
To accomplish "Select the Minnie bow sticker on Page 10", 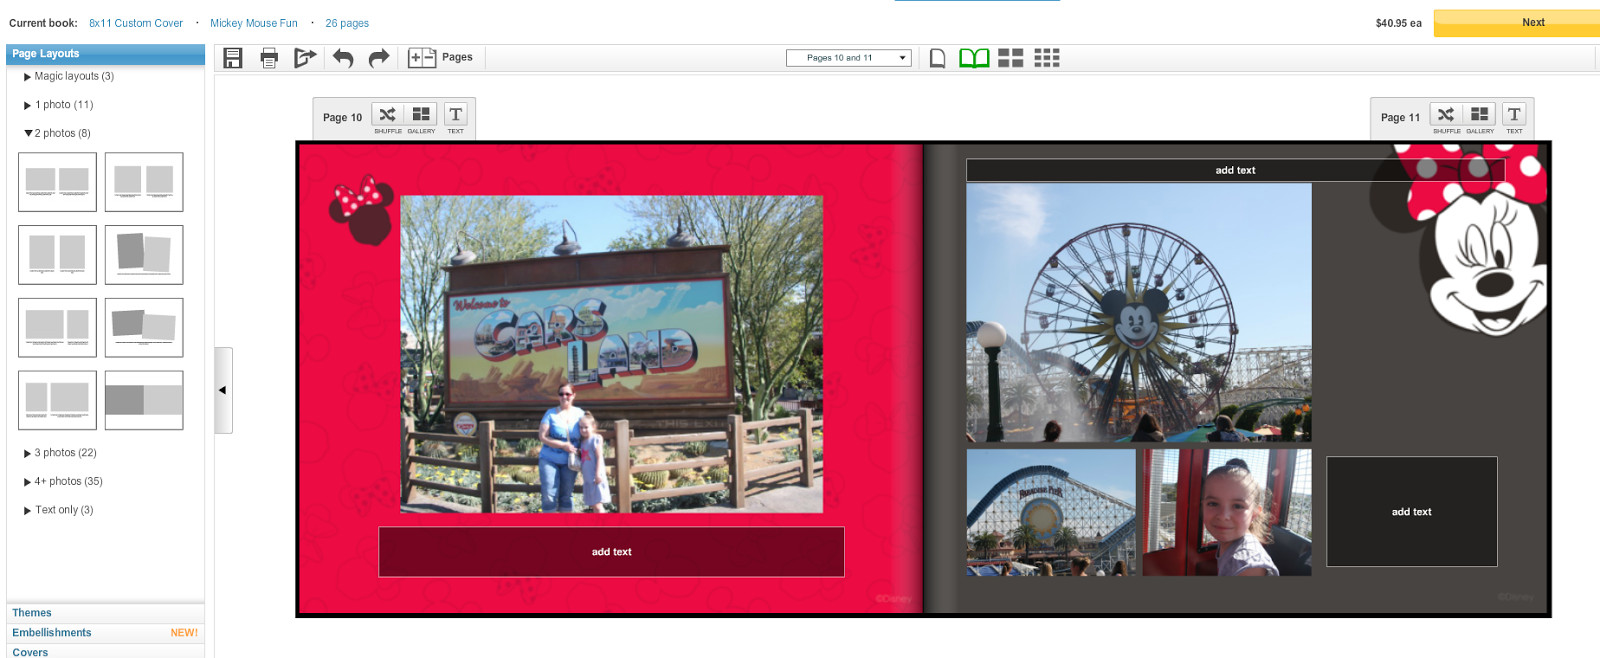I will 361,211.
